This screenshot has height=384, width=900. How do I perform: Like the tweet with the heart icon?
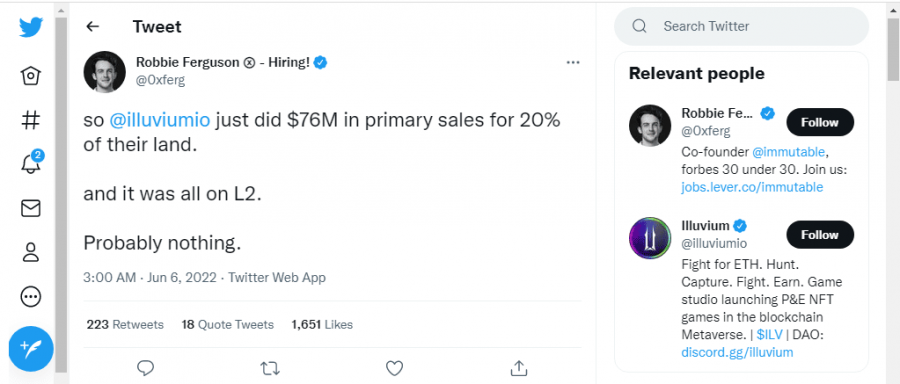click(394, 367)
